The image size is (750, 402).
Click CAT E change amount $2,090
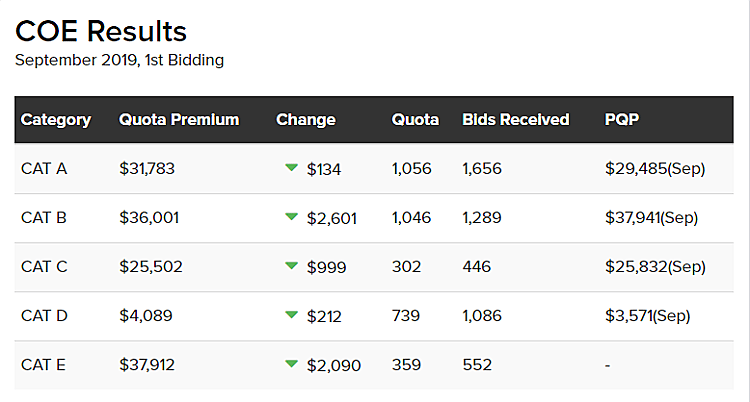(334, 365)
